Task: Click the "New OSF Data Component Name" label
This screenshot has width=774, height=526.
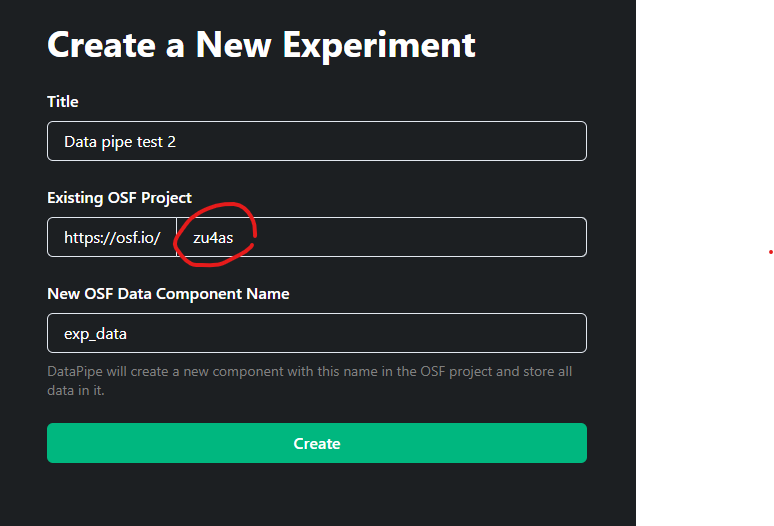Action: pos(168,294)
